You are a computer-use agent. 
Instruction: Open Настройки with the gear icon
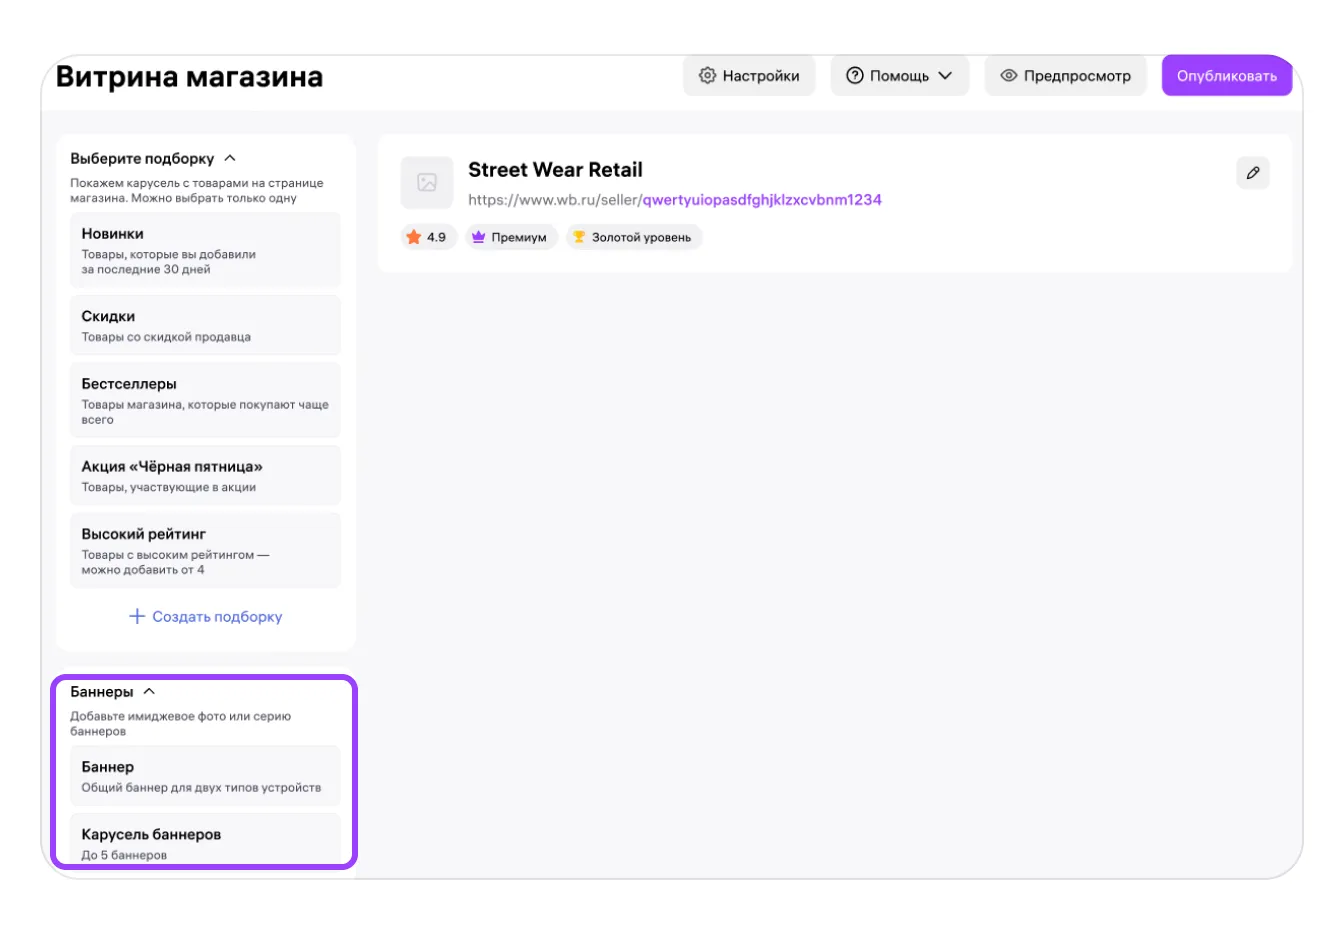[x=749, y=76]
